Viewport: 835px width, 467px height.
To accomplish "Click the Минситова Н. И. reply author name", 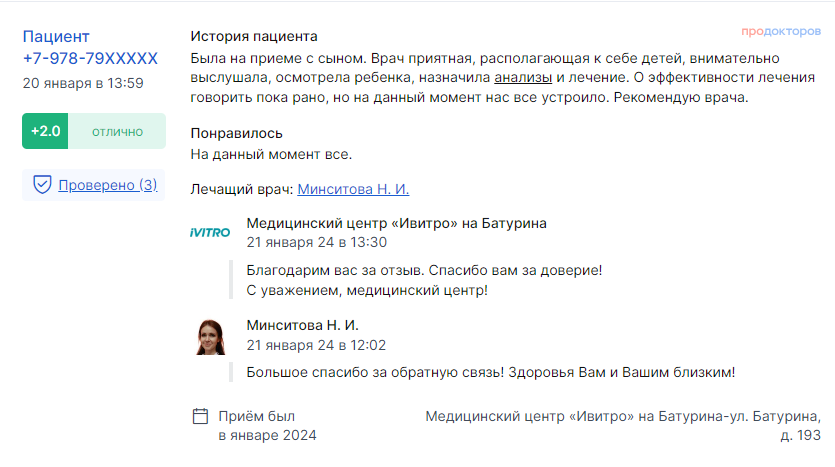I will click(302, 325).
